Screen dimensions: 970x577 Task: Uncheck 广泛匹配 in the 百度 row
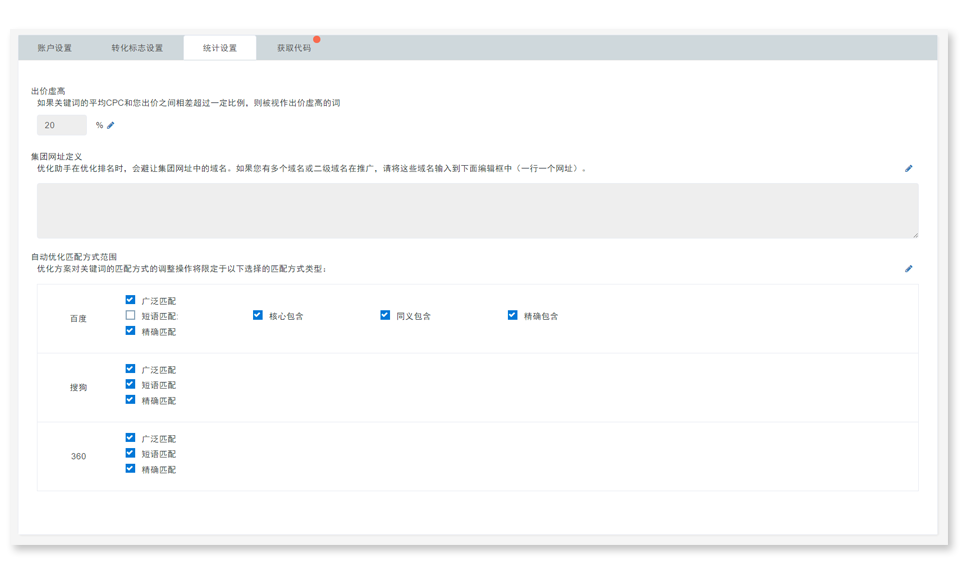point(131,299)
